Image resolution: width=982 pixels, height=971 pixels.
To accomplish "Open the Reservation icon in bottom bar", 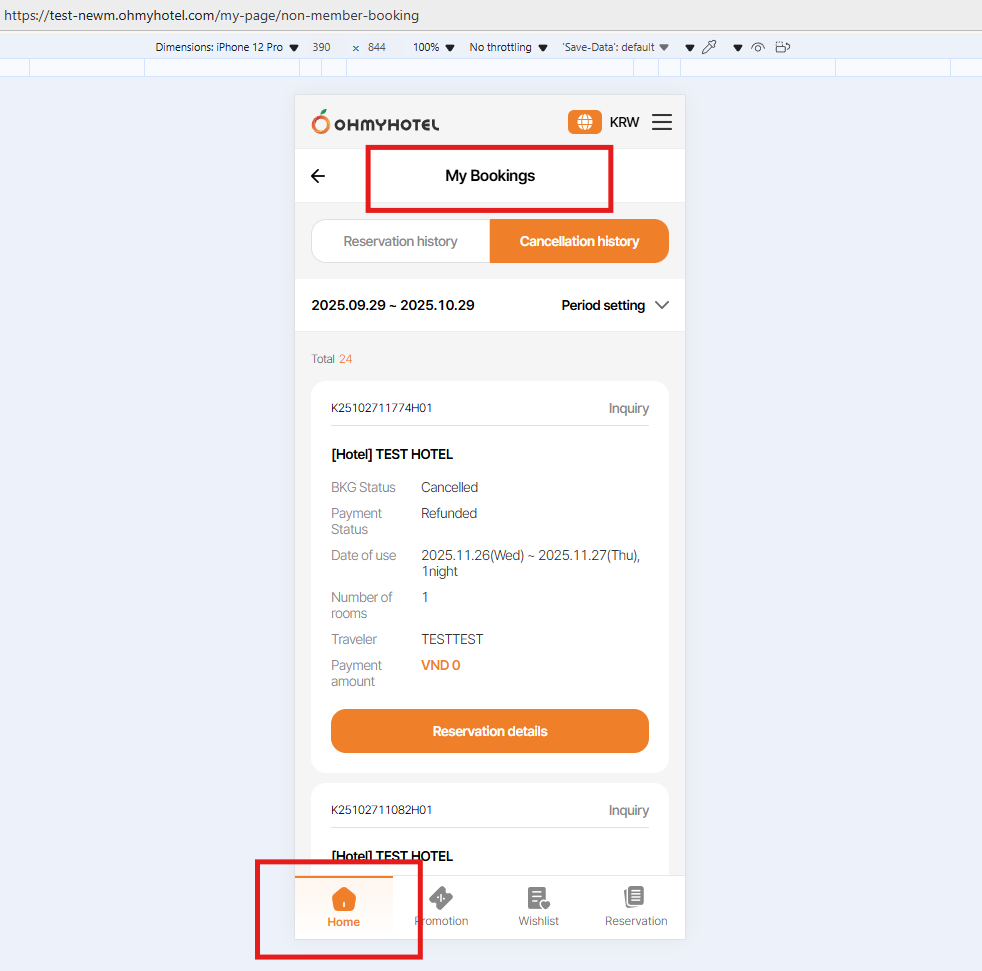I will (x=635, y=897).
